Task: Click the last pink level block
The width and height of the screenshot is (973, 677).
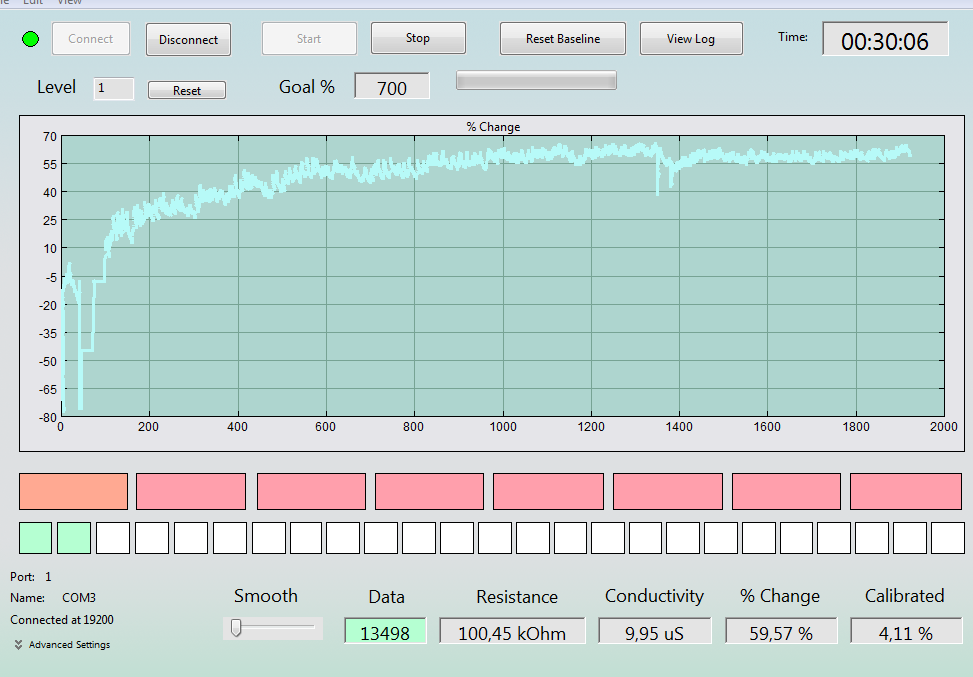Action: point(905,491)
